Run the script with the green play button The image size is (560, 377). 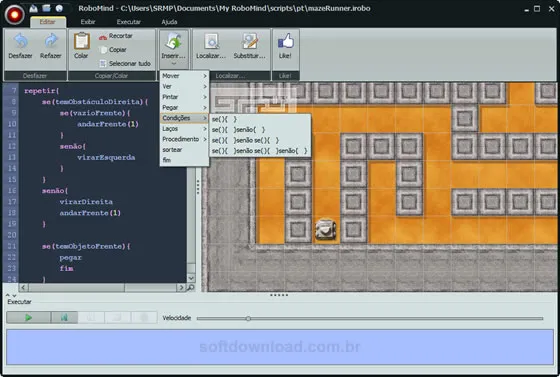pos(29,317)
